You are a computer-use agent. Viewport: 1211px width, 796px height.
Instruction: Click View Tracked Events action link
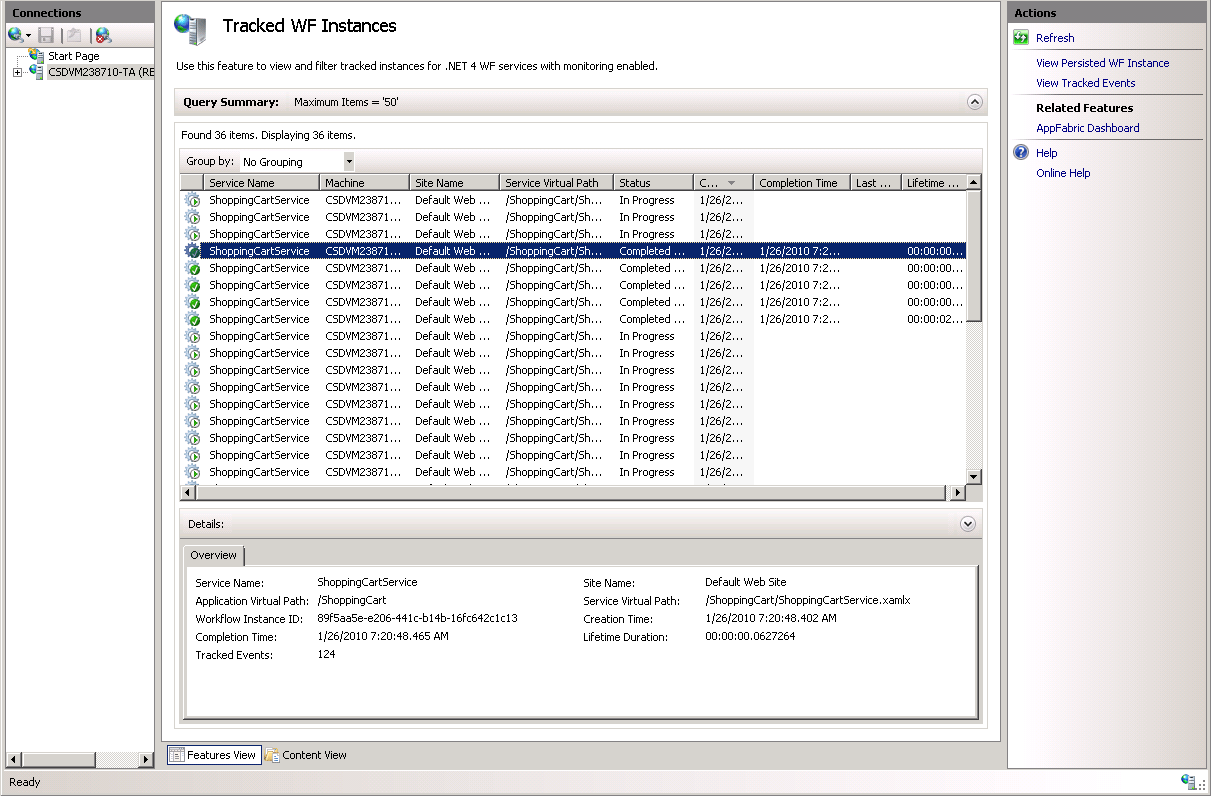[x=1085, y=83]
